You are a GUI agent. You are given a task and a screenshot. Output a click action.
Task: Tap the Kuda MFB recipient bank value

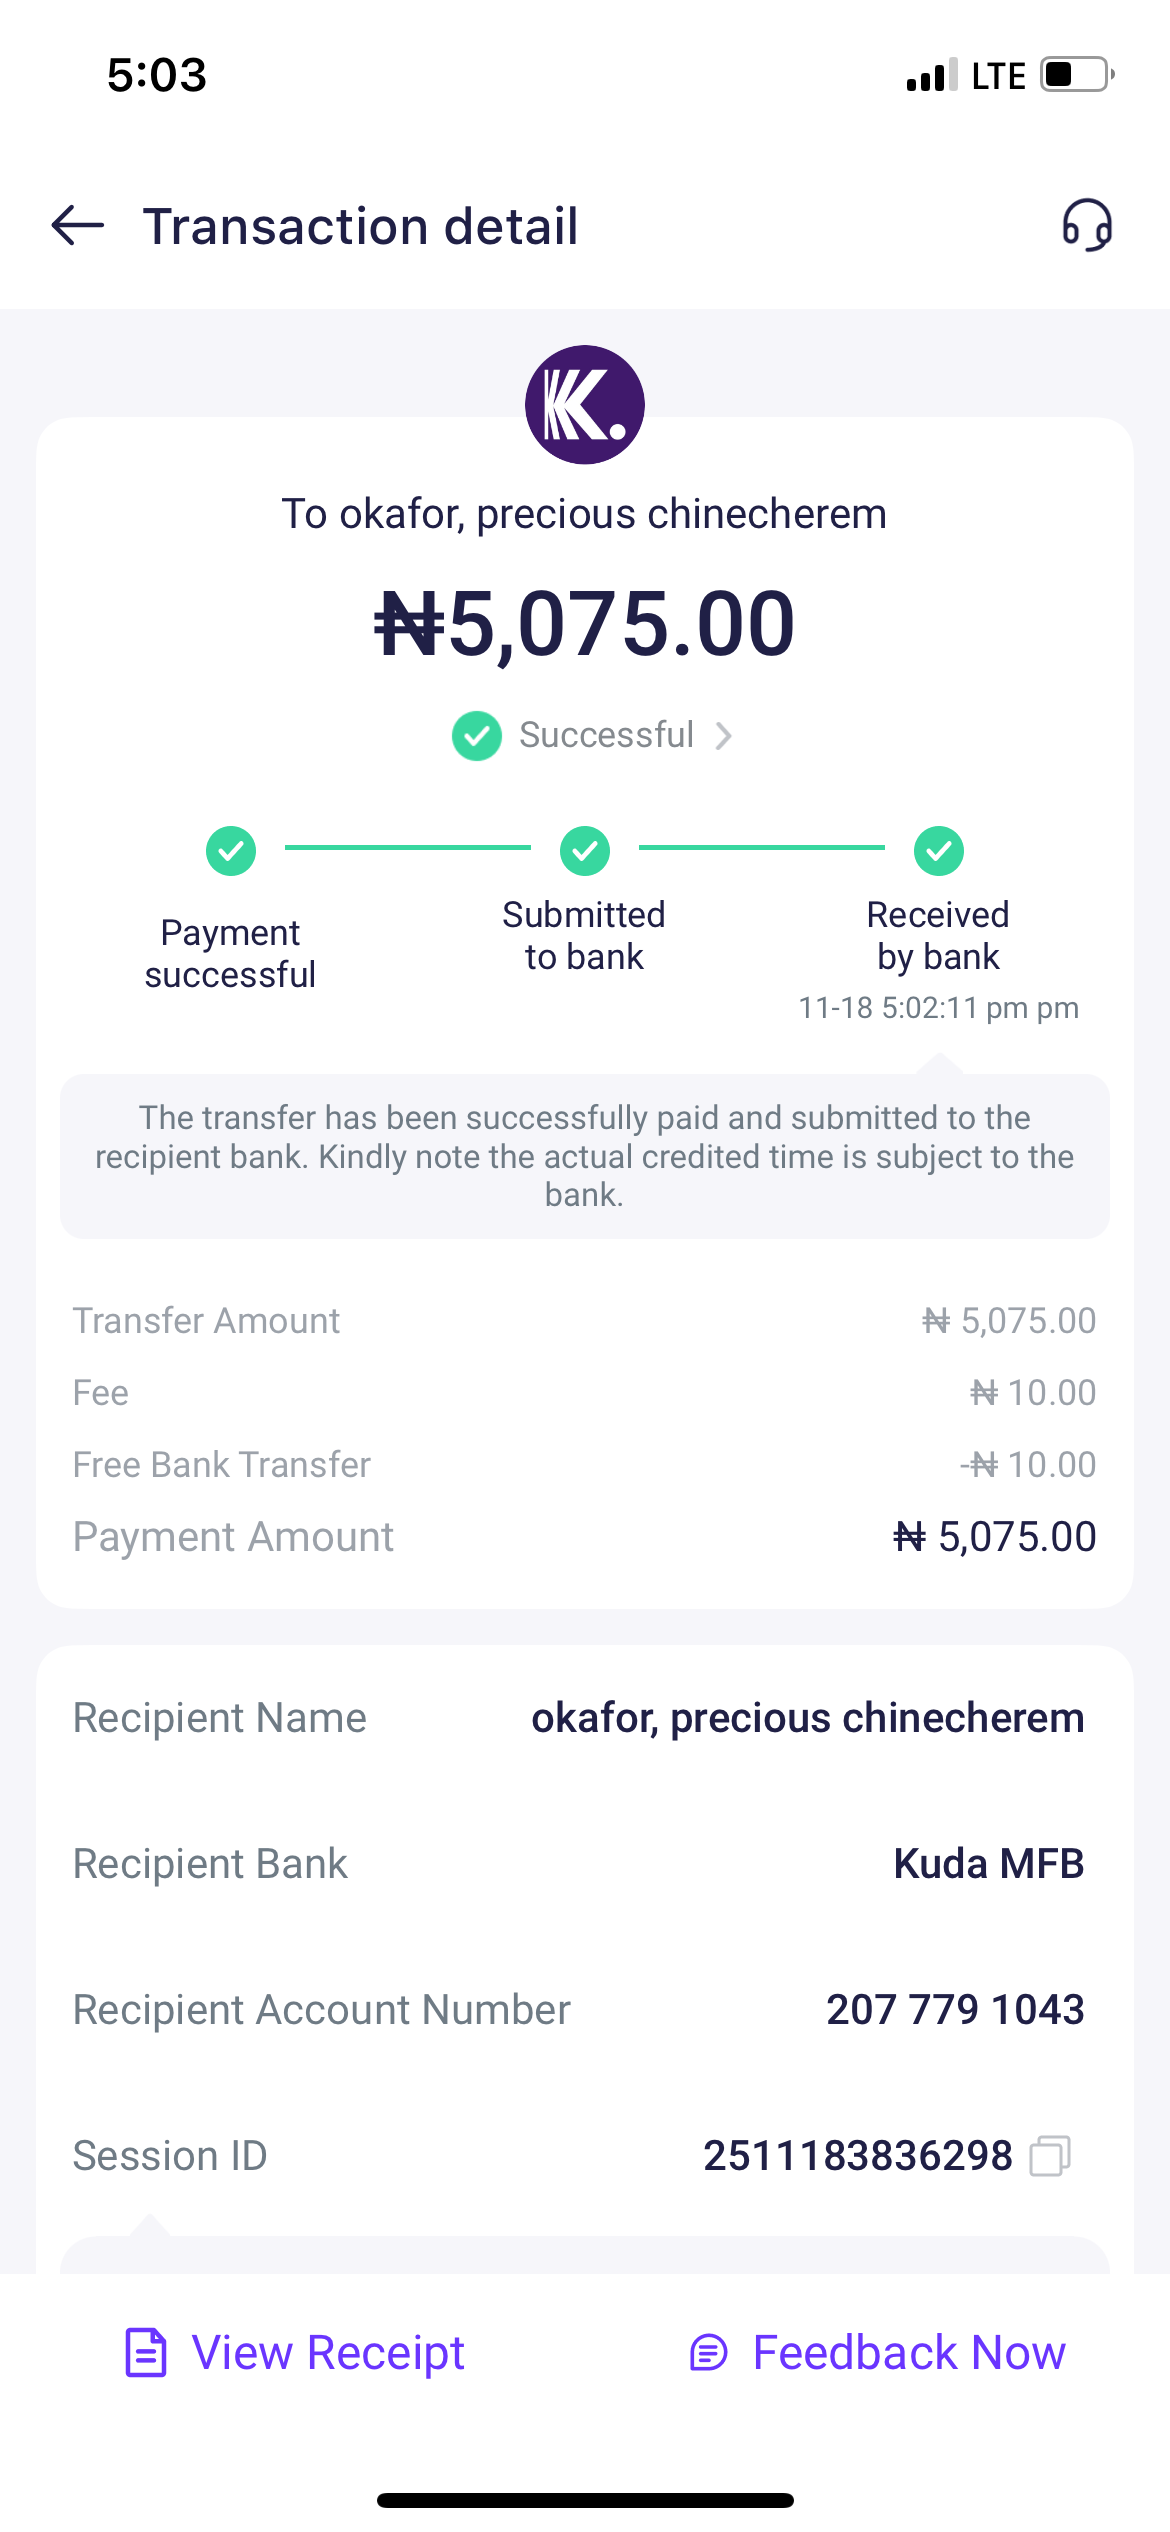pyautogui.click(x=989, y=1864)
